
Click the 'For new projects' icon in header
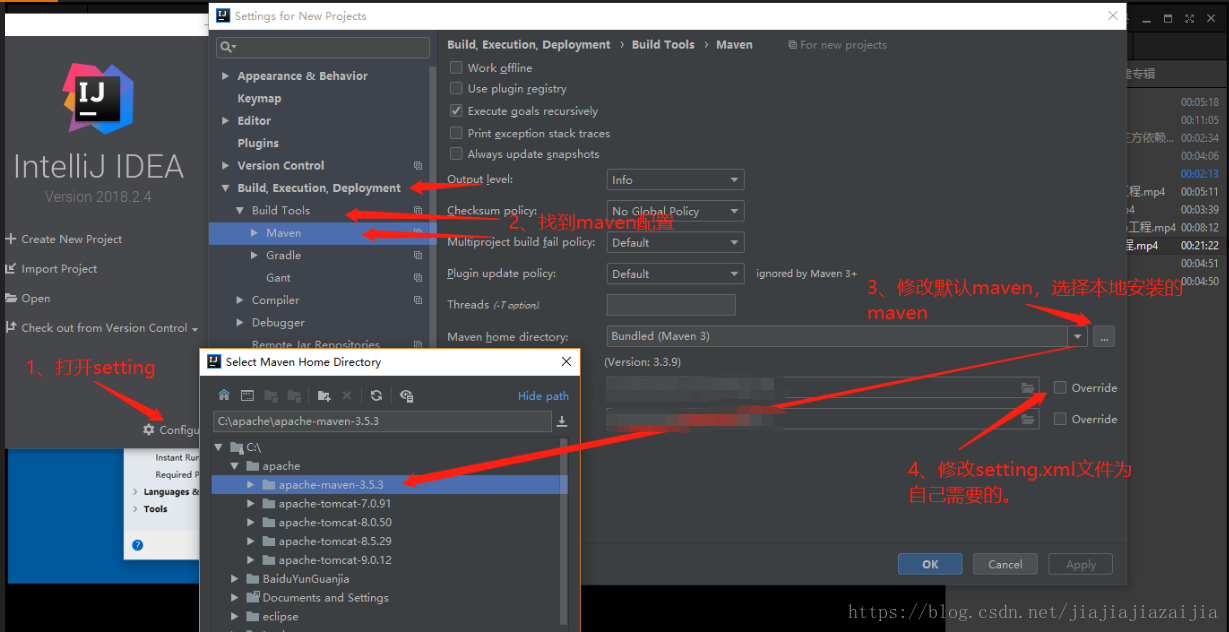coord(792,45)
